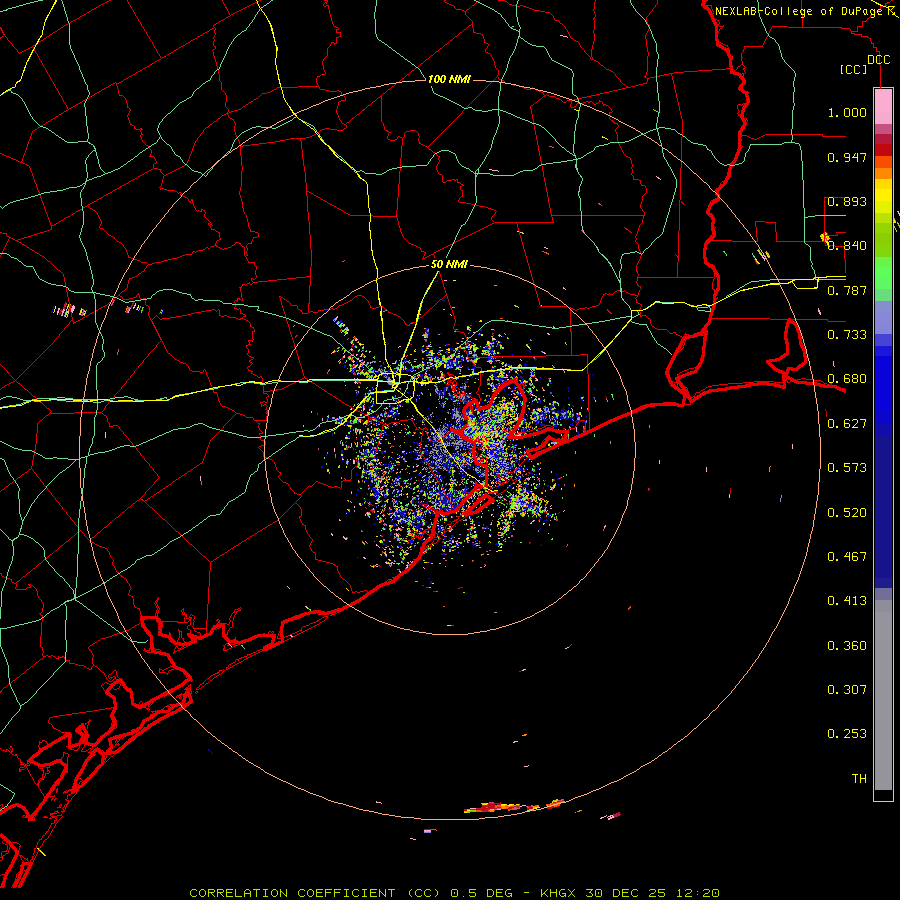900x900 pixels.
Task: Click the 0.627 scale value
Action: point(847,424)
